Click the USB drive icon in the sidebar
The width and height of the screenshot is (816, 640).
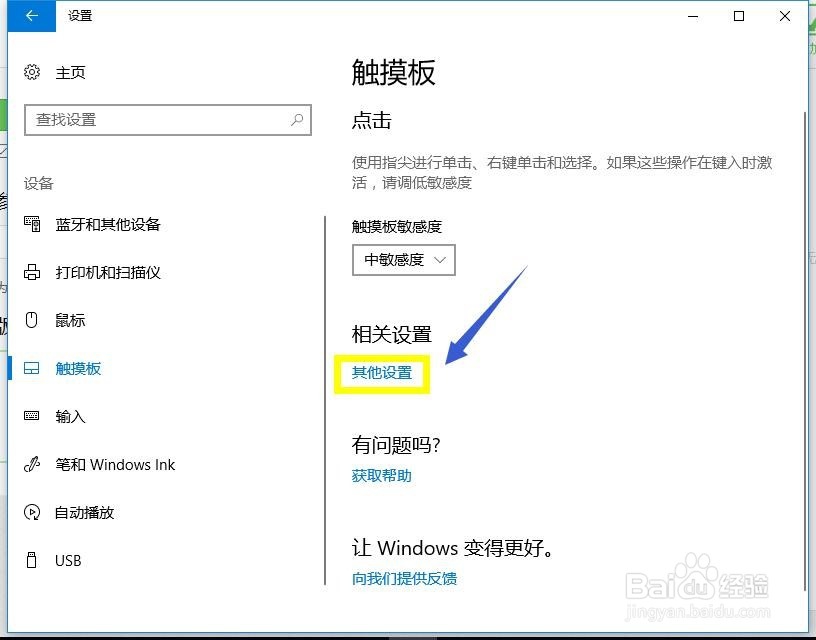coord(31,560)
